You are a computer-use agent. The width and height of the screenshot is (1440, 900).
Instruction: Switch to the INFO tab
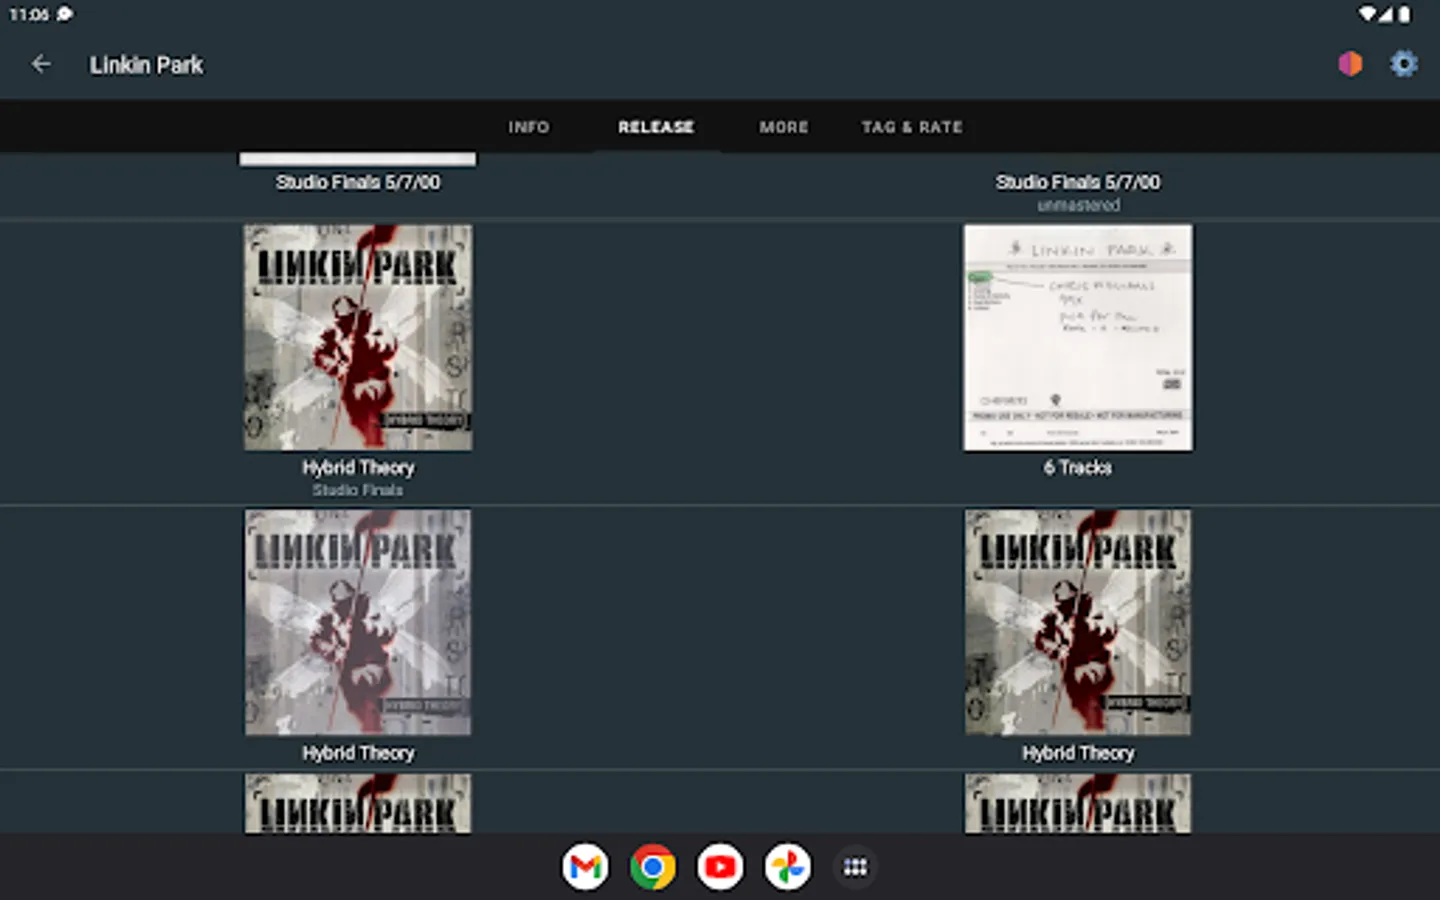point(528,127)
